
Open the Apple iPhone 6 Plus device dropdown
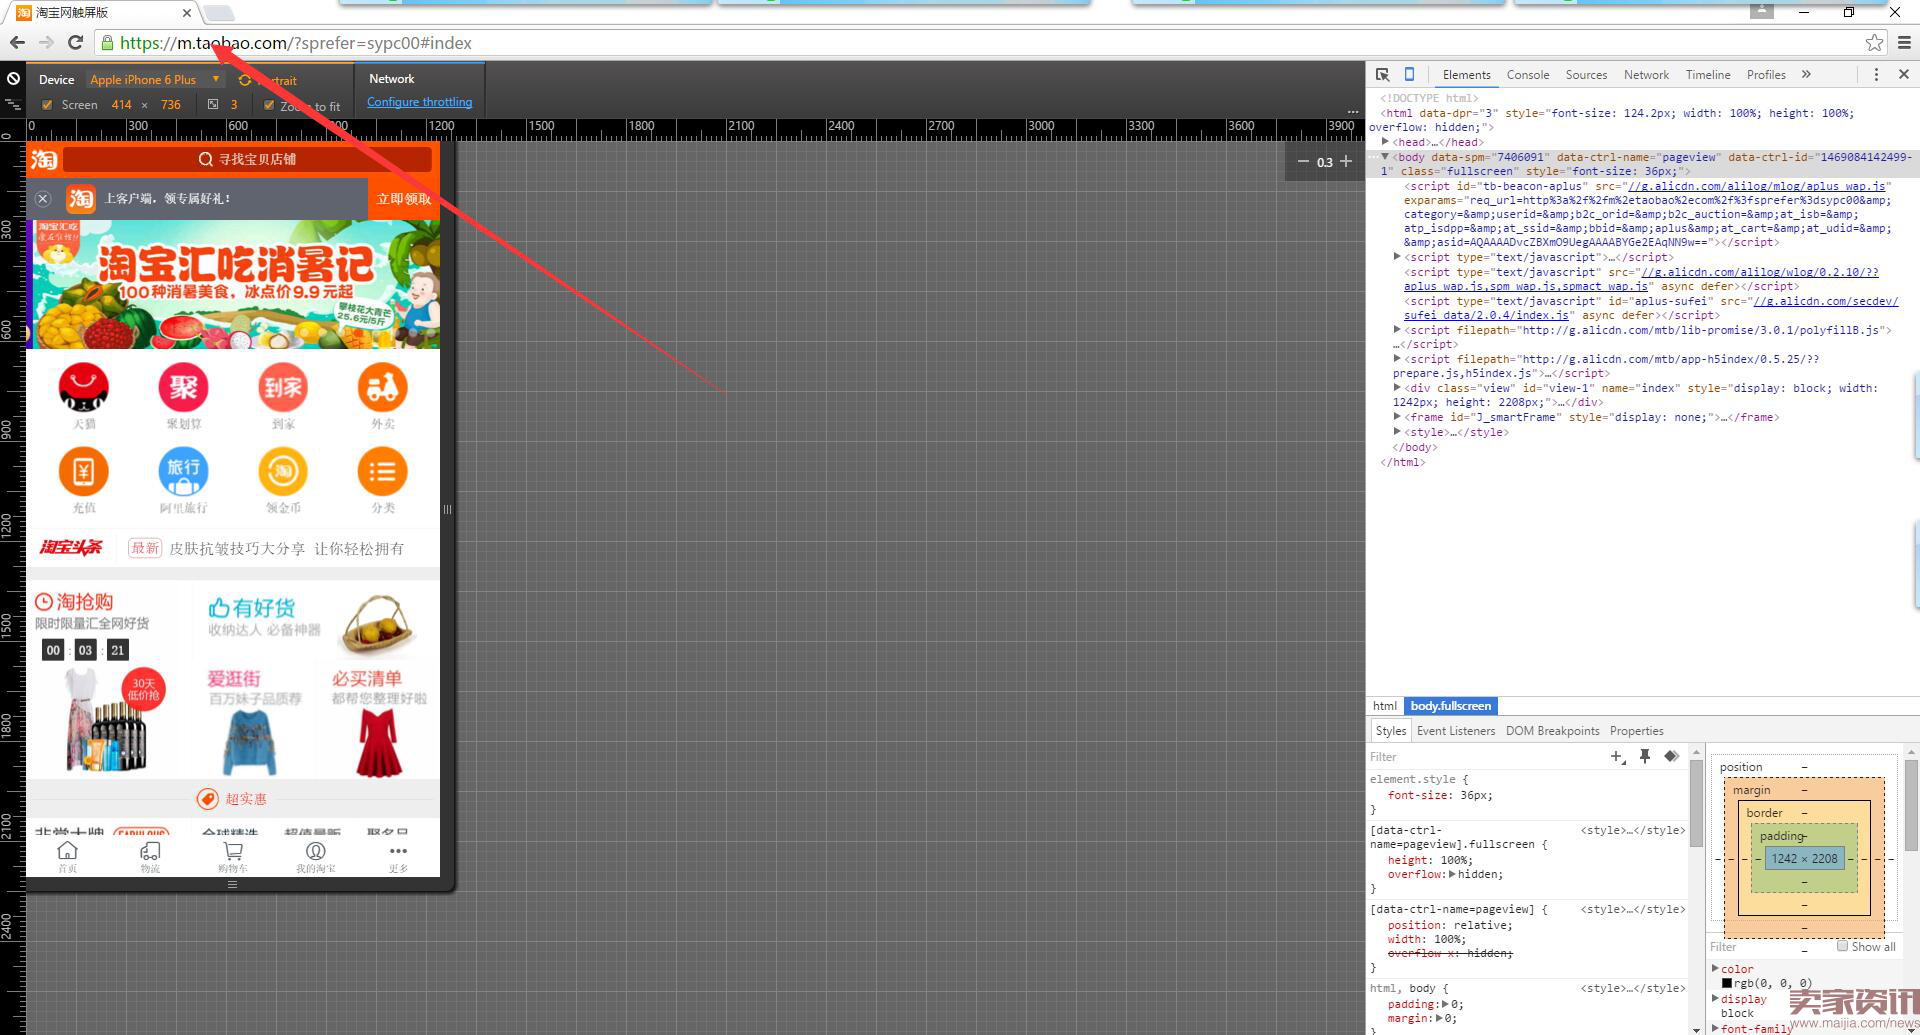click(155, 80)
